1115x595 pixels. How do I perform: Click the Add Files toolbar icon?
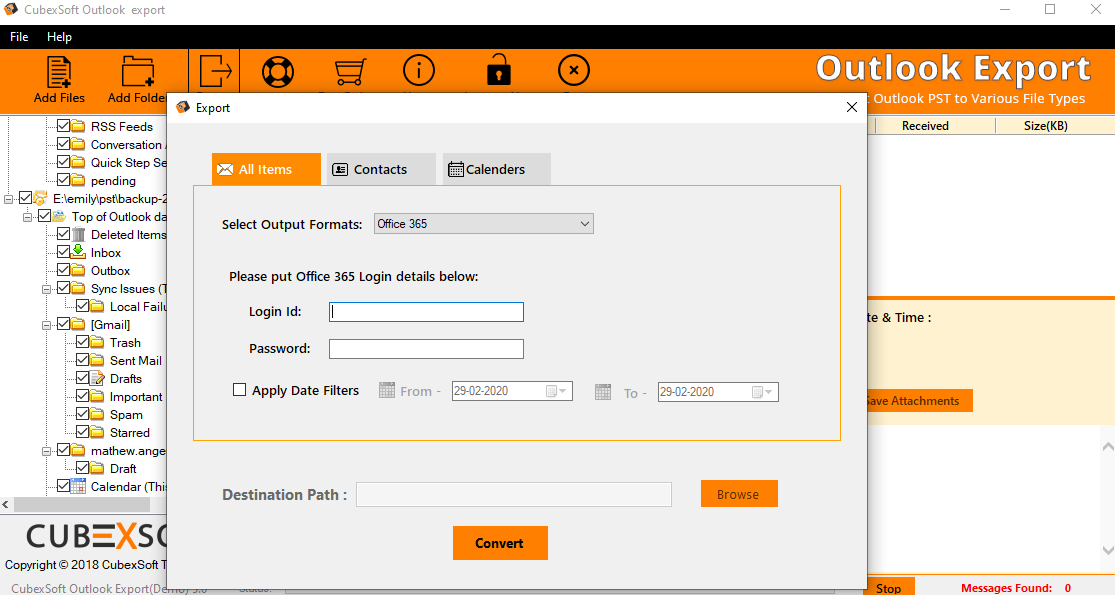click(59, 74)
